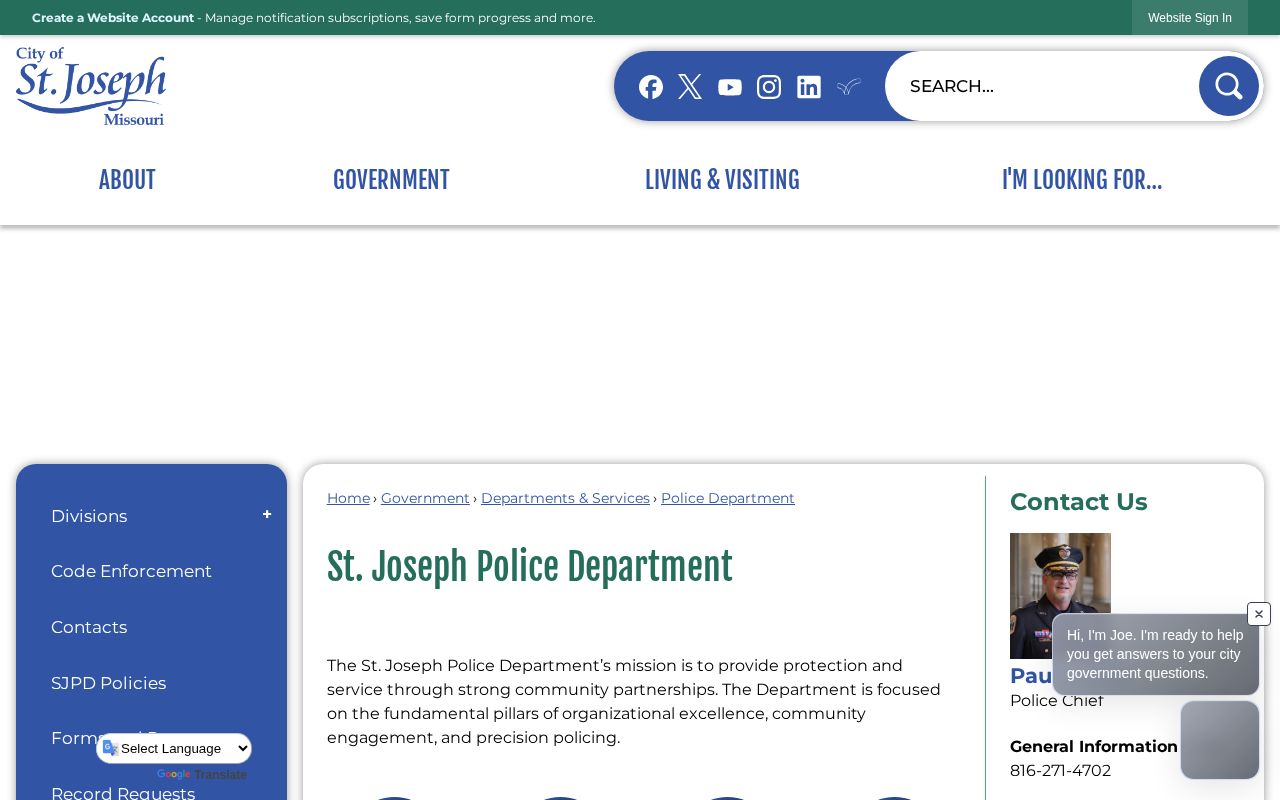Click the magnifying glass search button
The image size is (1280, 800).
pos(1229,86)
